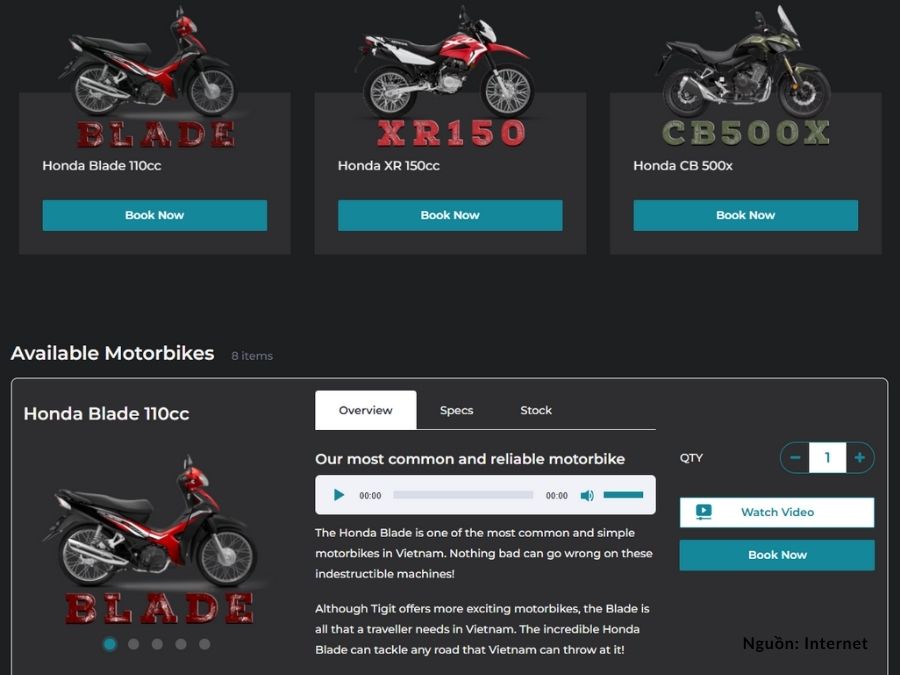Seek on the audio progress bar
The width and height of the screenshot is (900, 675).
(463, 495)
